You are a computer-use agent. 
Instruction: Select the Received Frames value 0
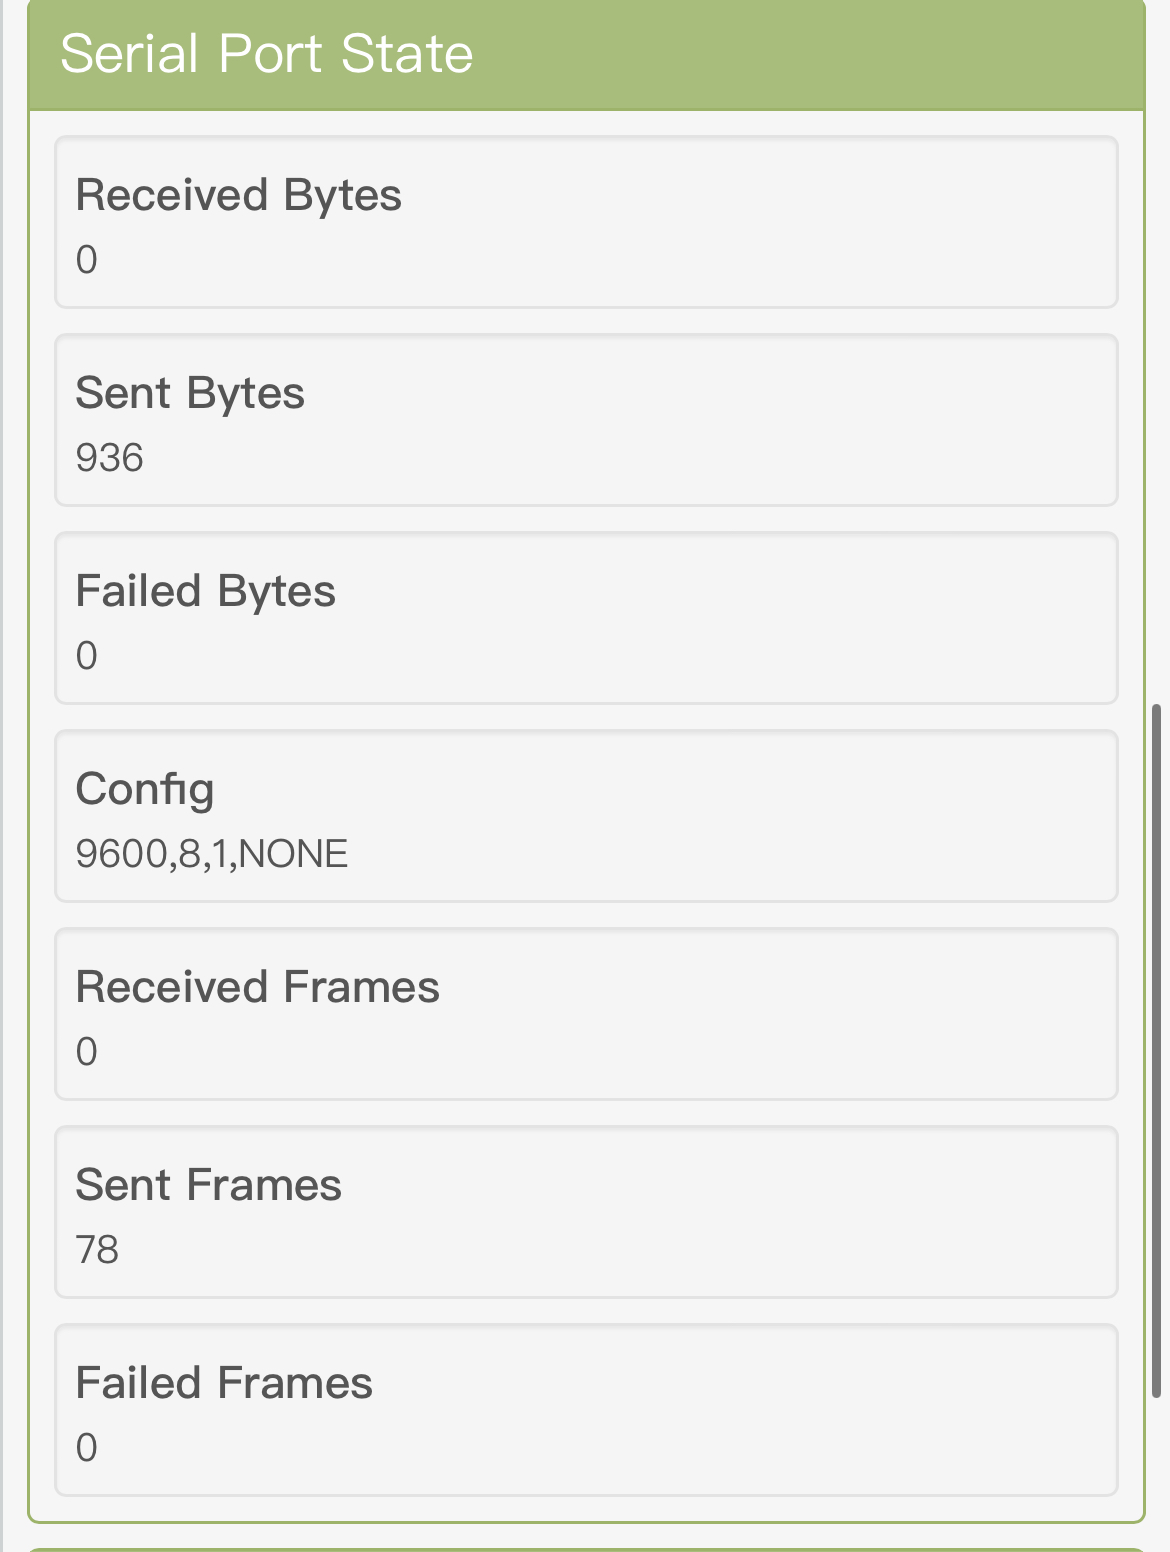click(x=87, y=1052)
